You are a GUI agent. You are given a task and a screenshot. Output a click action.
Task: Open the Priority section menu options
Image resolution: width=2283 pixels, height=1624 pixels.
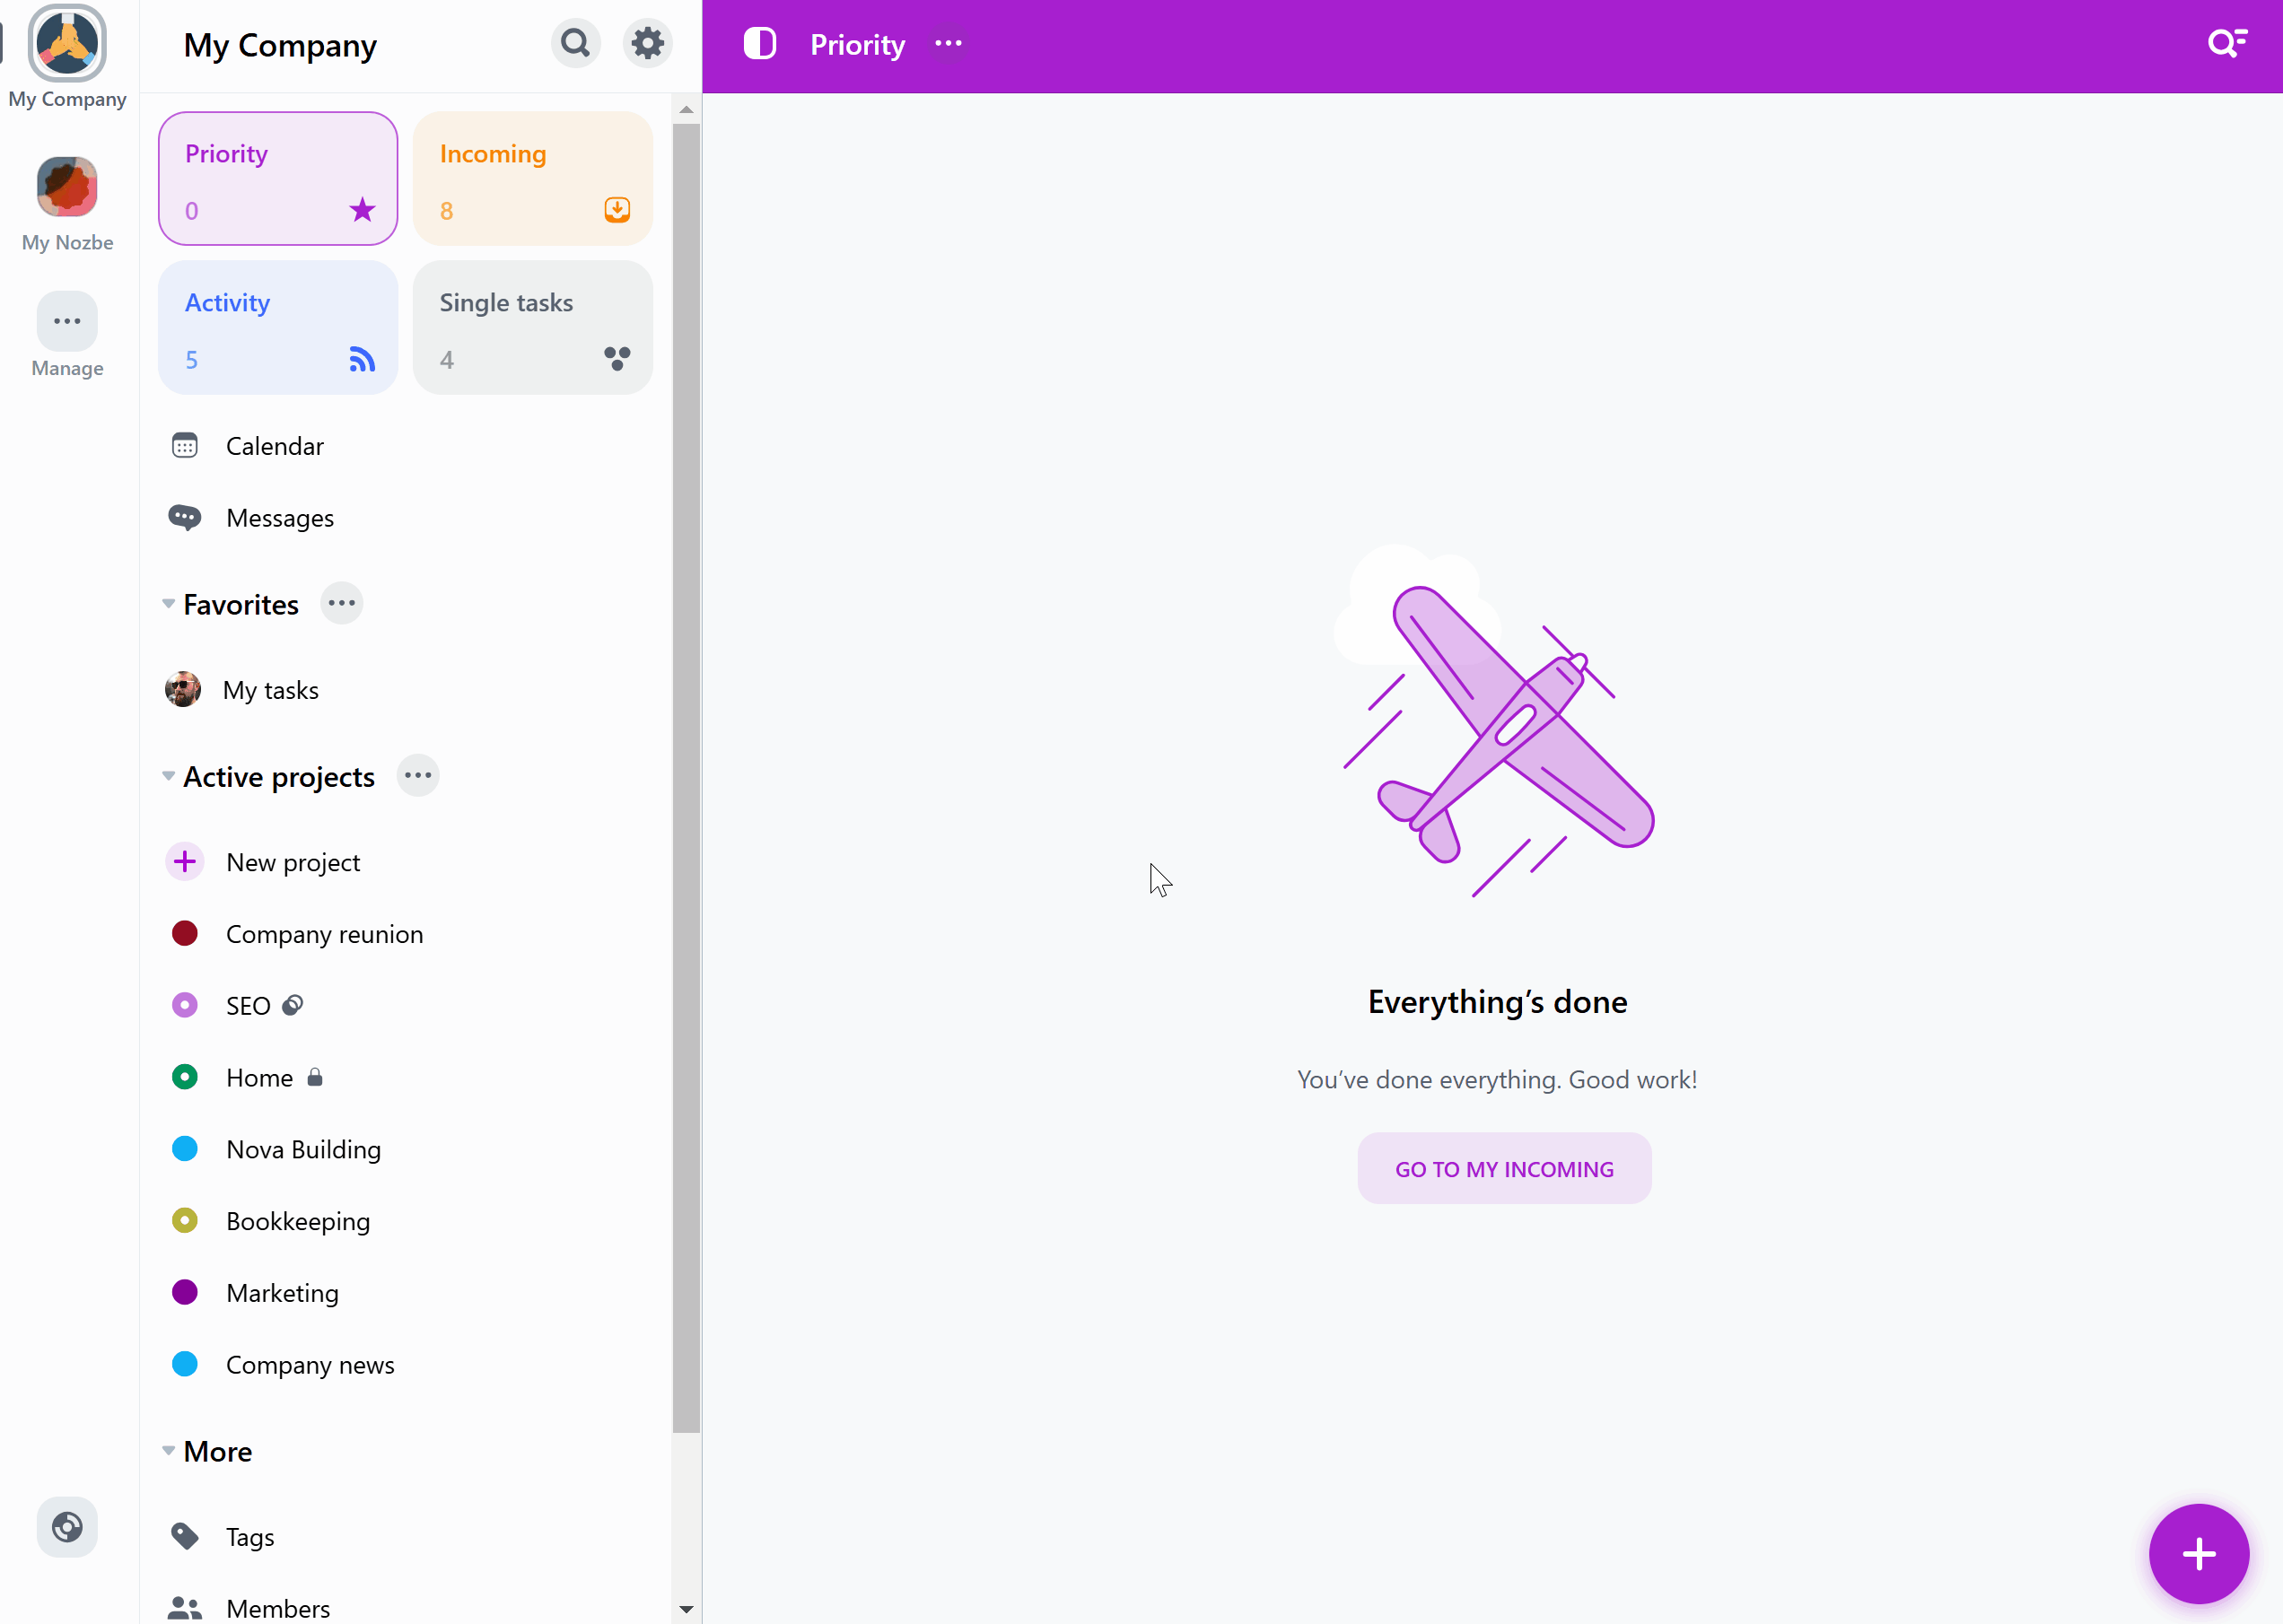tap(949, 42)
